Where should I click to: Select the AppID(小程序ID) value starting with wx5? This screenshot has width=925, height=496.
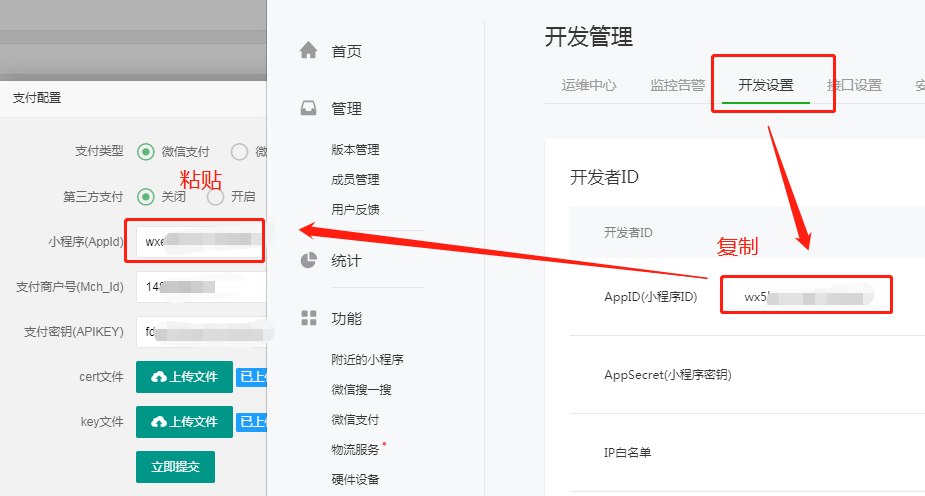point(808,297)
